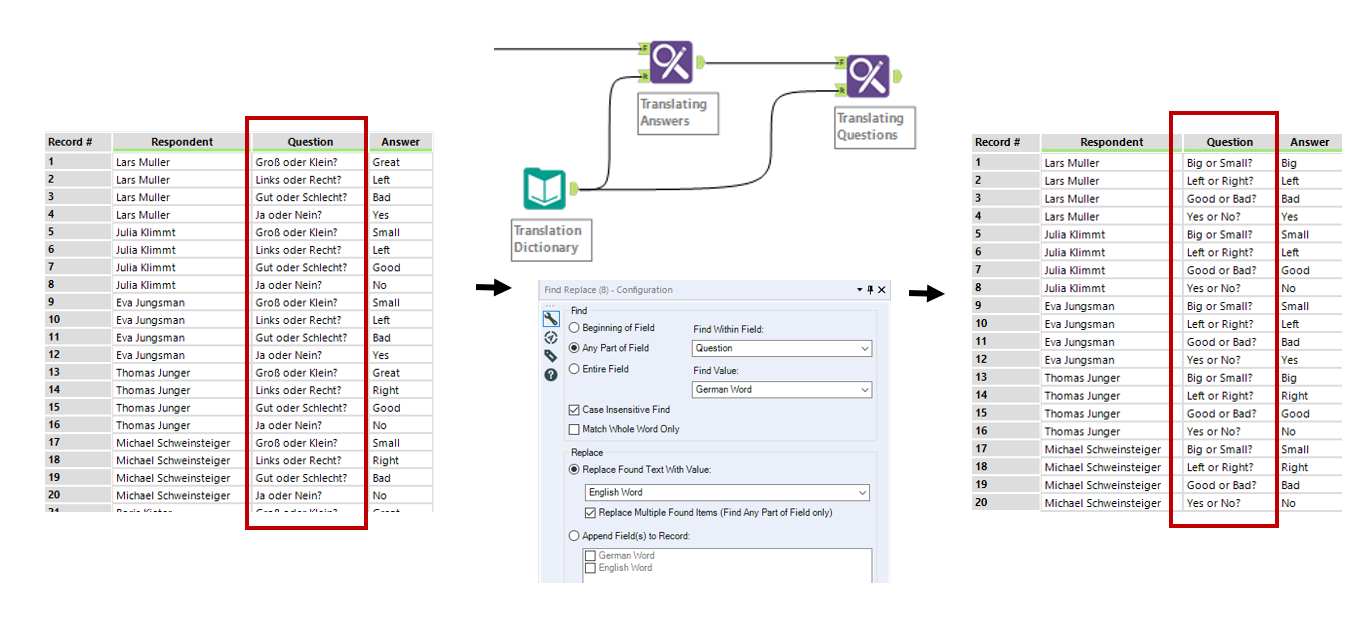1368x617 pixels.
Task: Select the Append Field(s) to Record option
Action: point(574,534)
